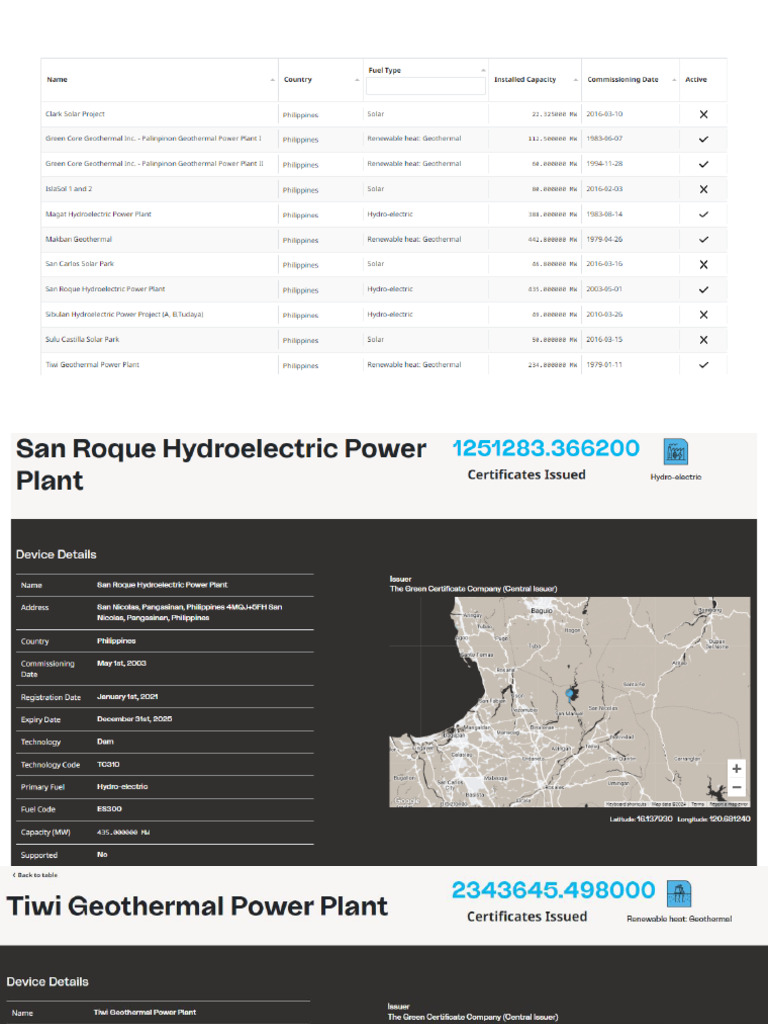Click the 1251283.366200 certificates issued figure
This screenshot has height=1024, width=768.
546,448
